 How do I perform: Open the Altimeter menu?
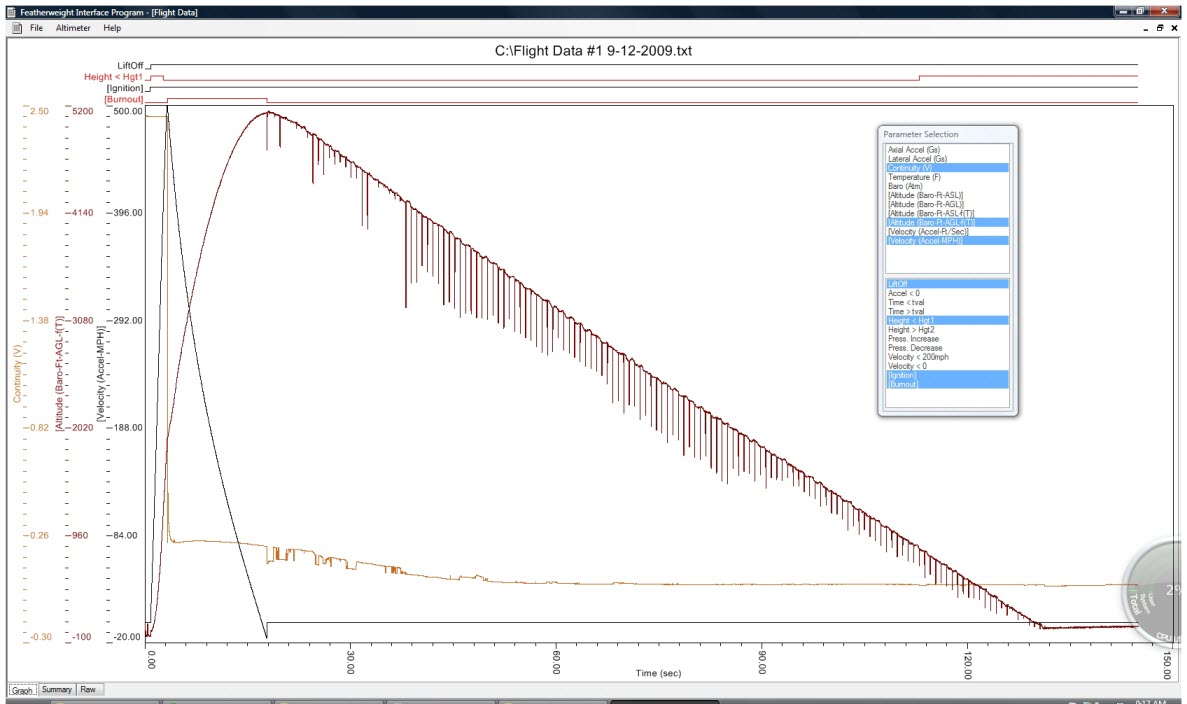(x=73, y=28)
